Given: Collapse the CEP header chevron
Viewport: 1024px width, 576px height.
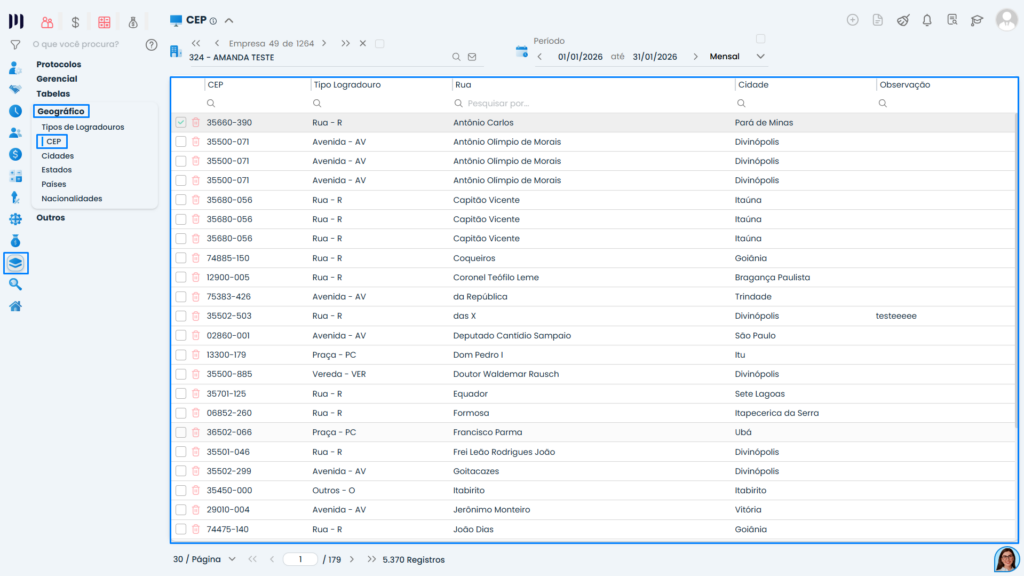Looking at the screenshot, I should tap(229, 20).
